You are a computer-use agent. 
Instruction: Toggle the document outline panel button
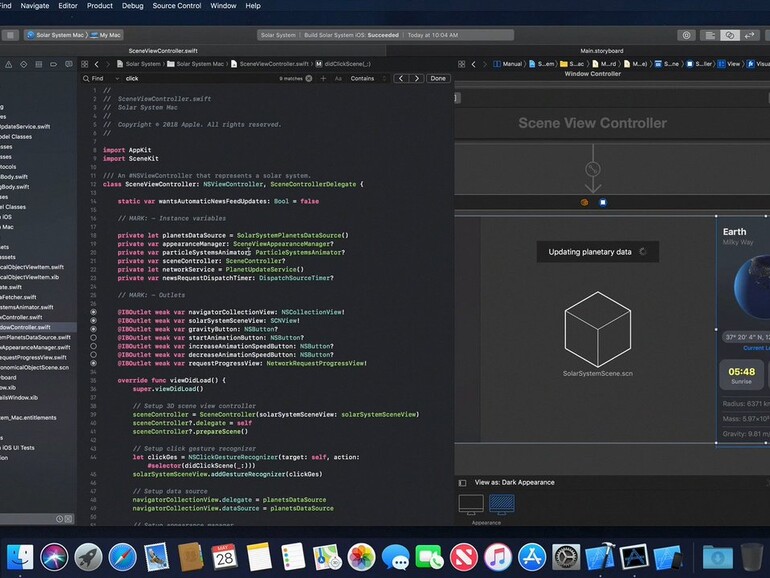pyautogui.click(x=462, y=483)
